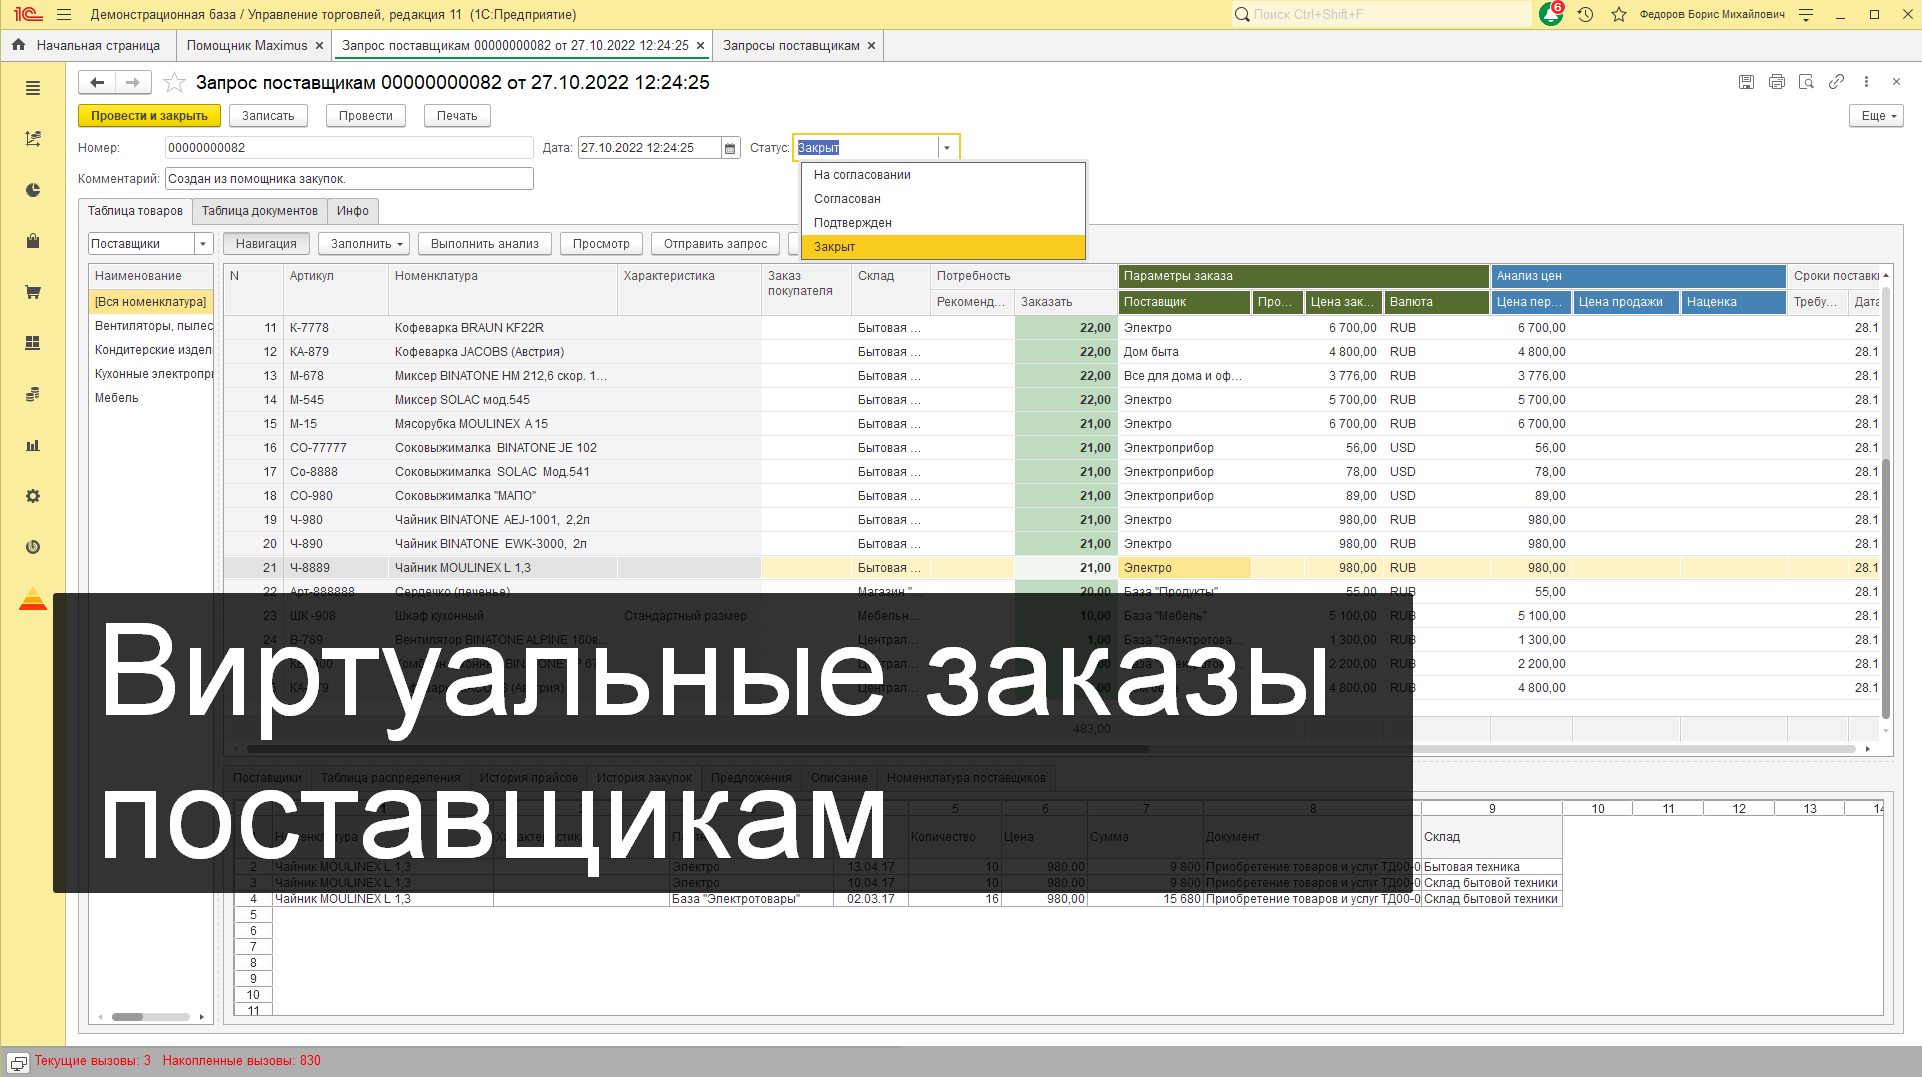Screen dimensions: 1922x1077
Task: Open the shopping cart purchases icon in sidebar
Action: point(33,292)
